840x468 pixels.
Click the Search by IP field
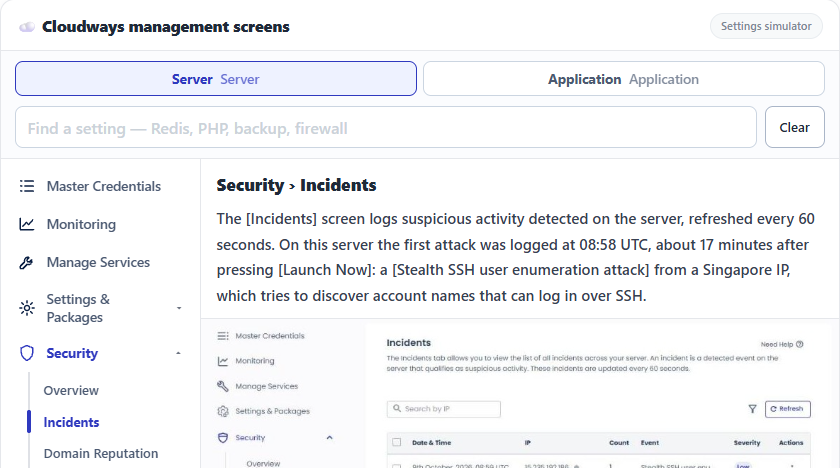point(444,409)
